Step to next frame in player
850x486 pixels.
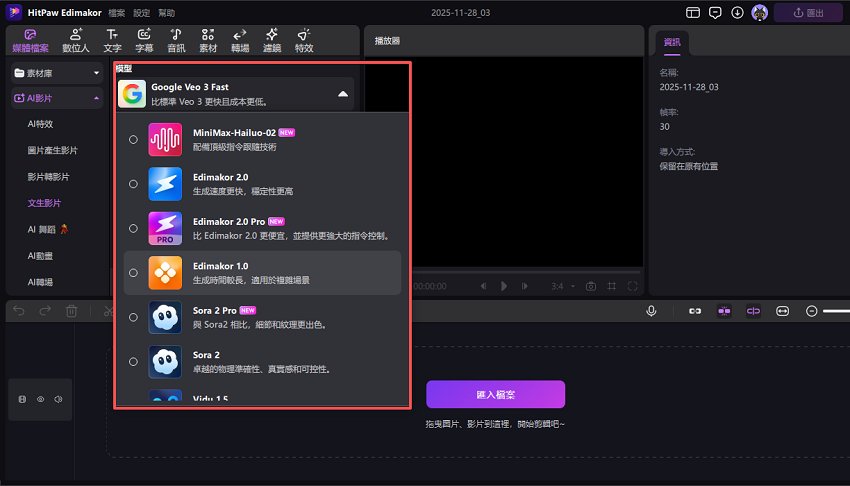[x=525, y=286]
